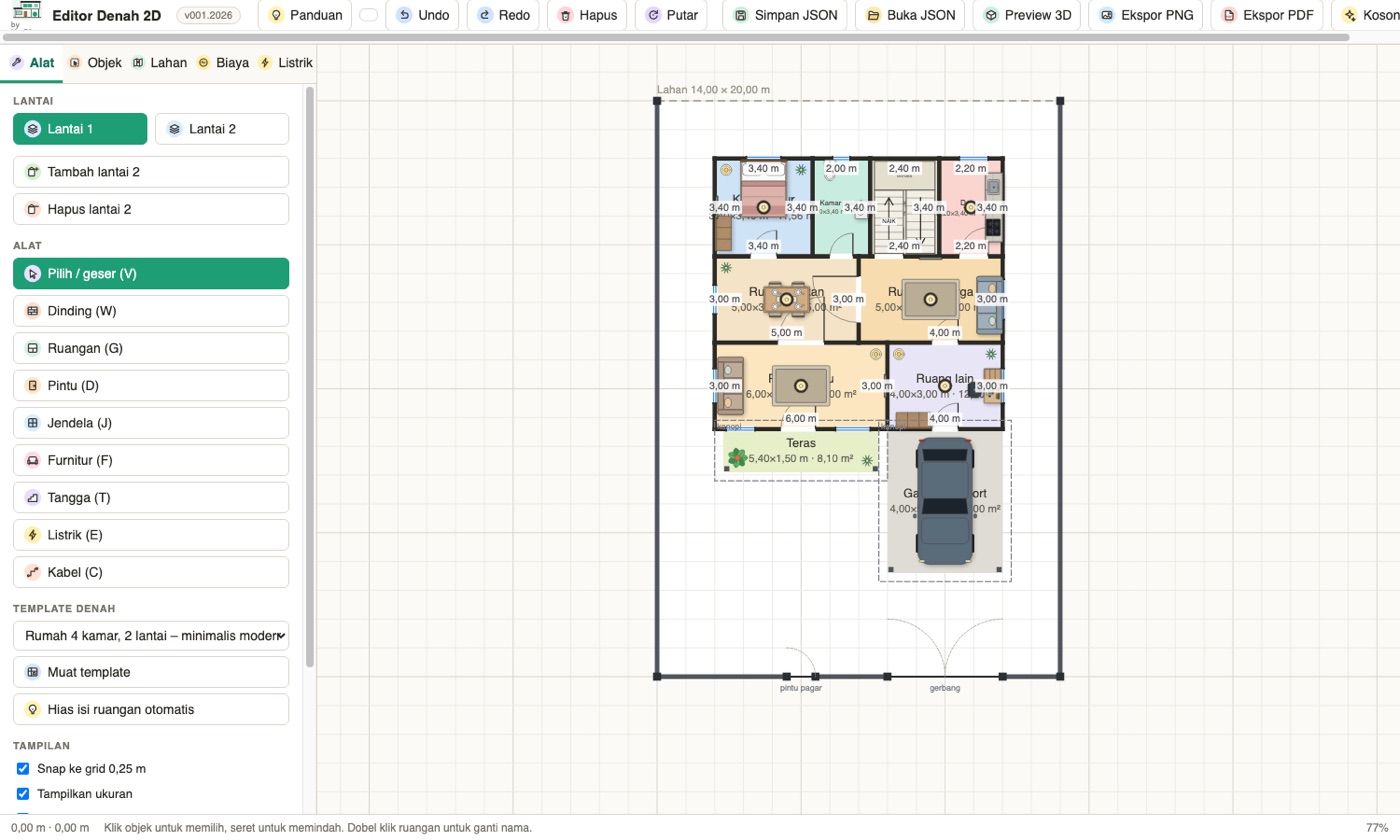Select the Furnitur (F) tool
The image size is (1400, 840).
(x=151, y=460)
